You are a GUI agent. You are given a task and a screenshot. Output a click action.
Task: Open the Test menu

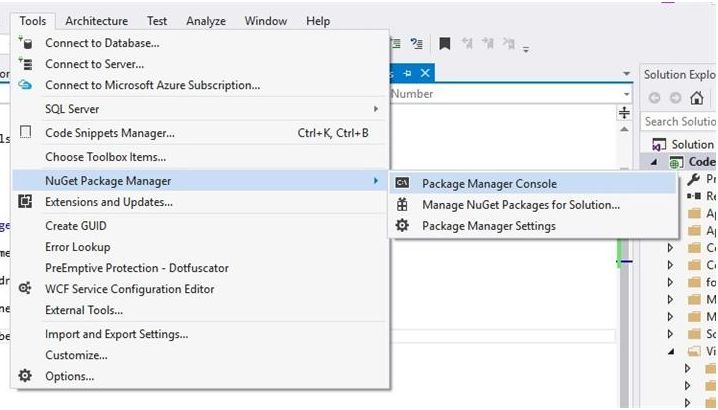[157, 21]
